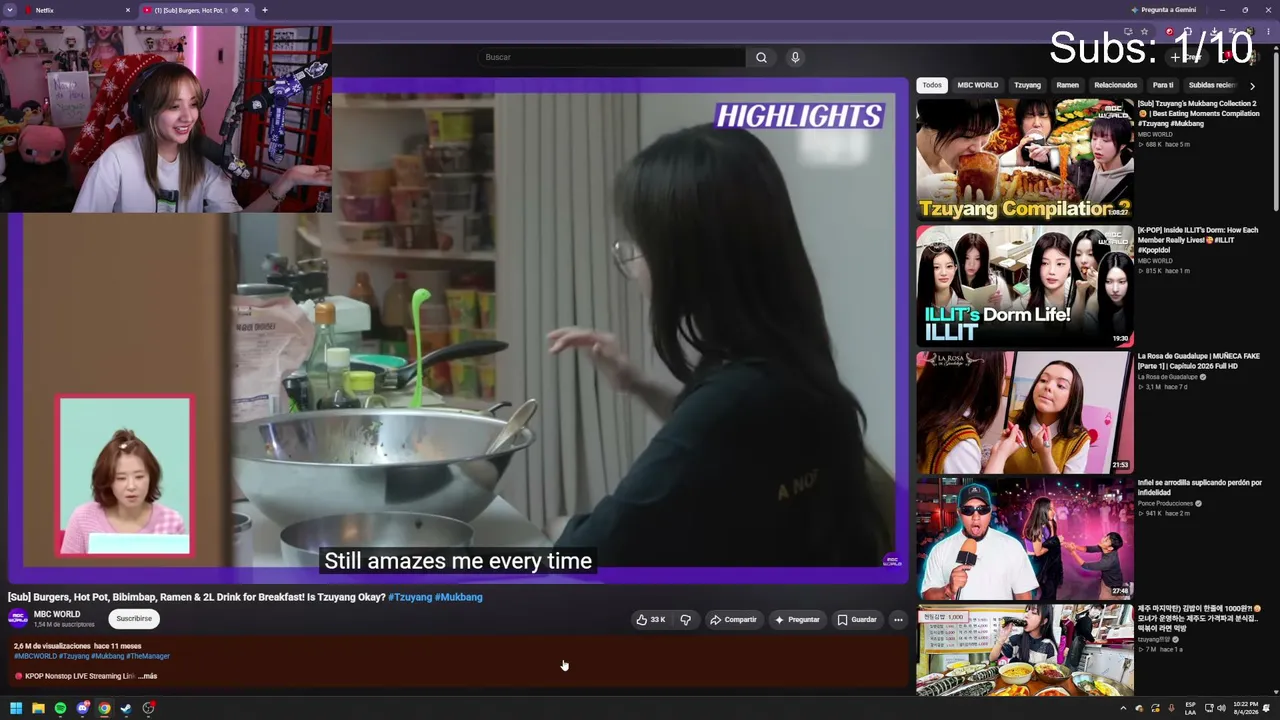Open the tab search dropdown
Screen dimensions: 1280x720
pyautogui.click(x=10, y=10)
